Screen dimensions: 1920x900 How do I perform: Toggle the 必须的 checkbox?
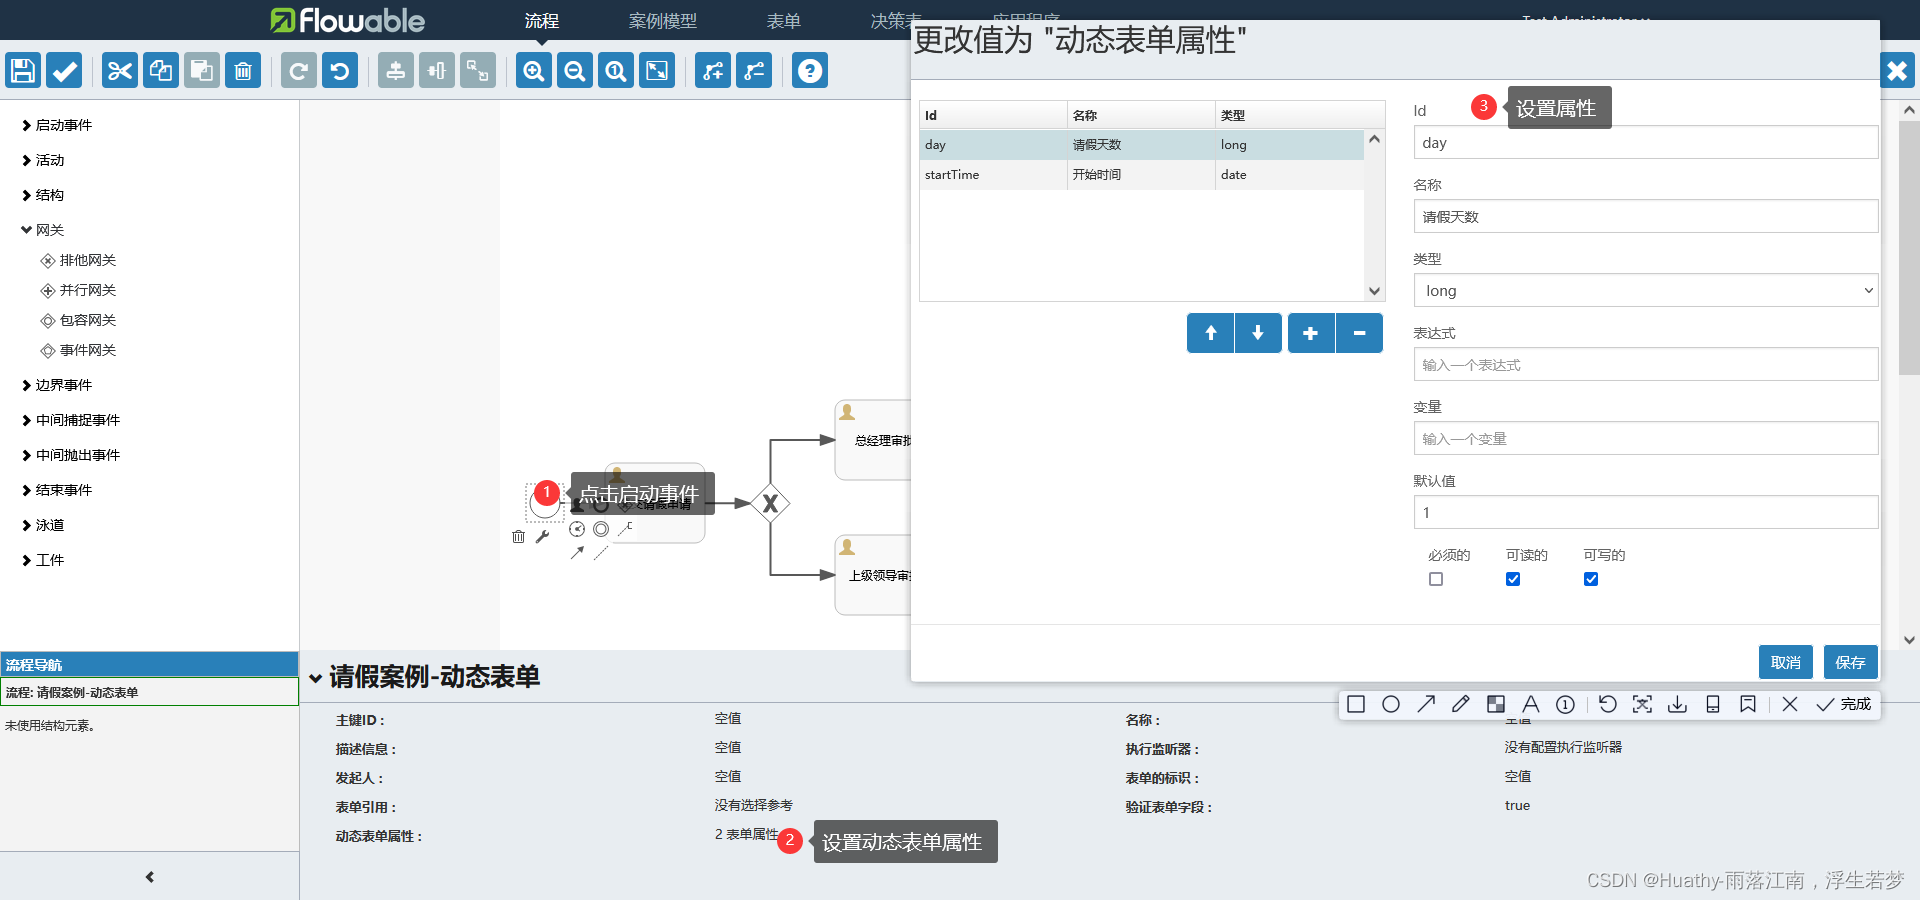1436,579
